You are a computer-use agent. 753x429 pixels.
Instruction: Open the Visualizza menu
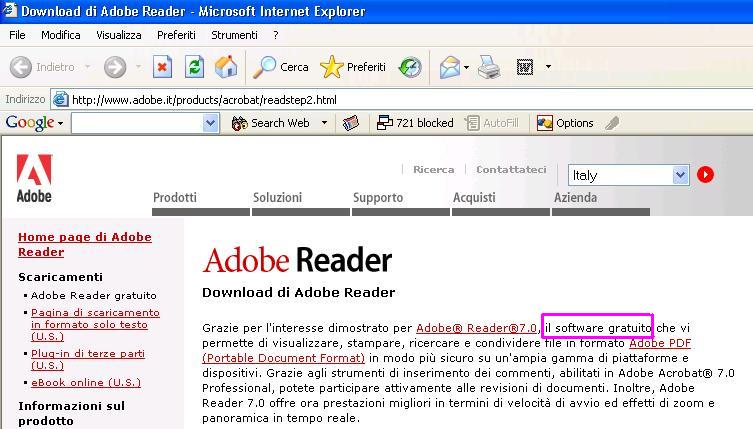click(119, 35)
